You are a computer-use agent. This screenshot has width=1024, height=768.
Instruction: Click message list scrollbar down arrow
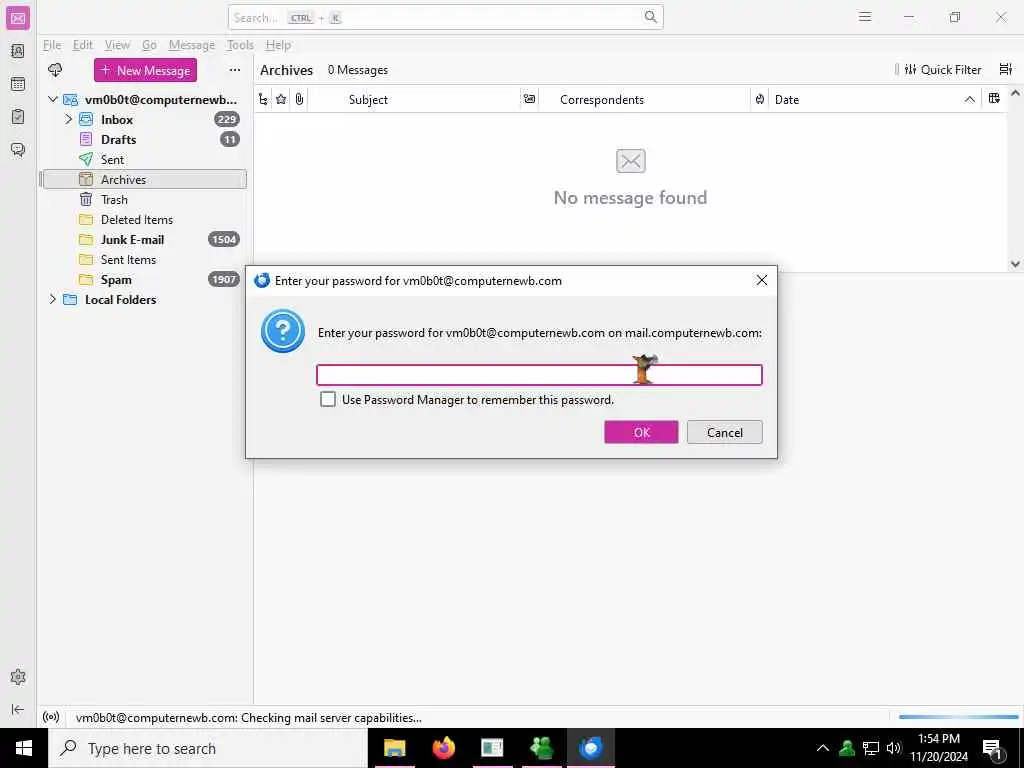pyautogui.click(x=1015, y=264)
